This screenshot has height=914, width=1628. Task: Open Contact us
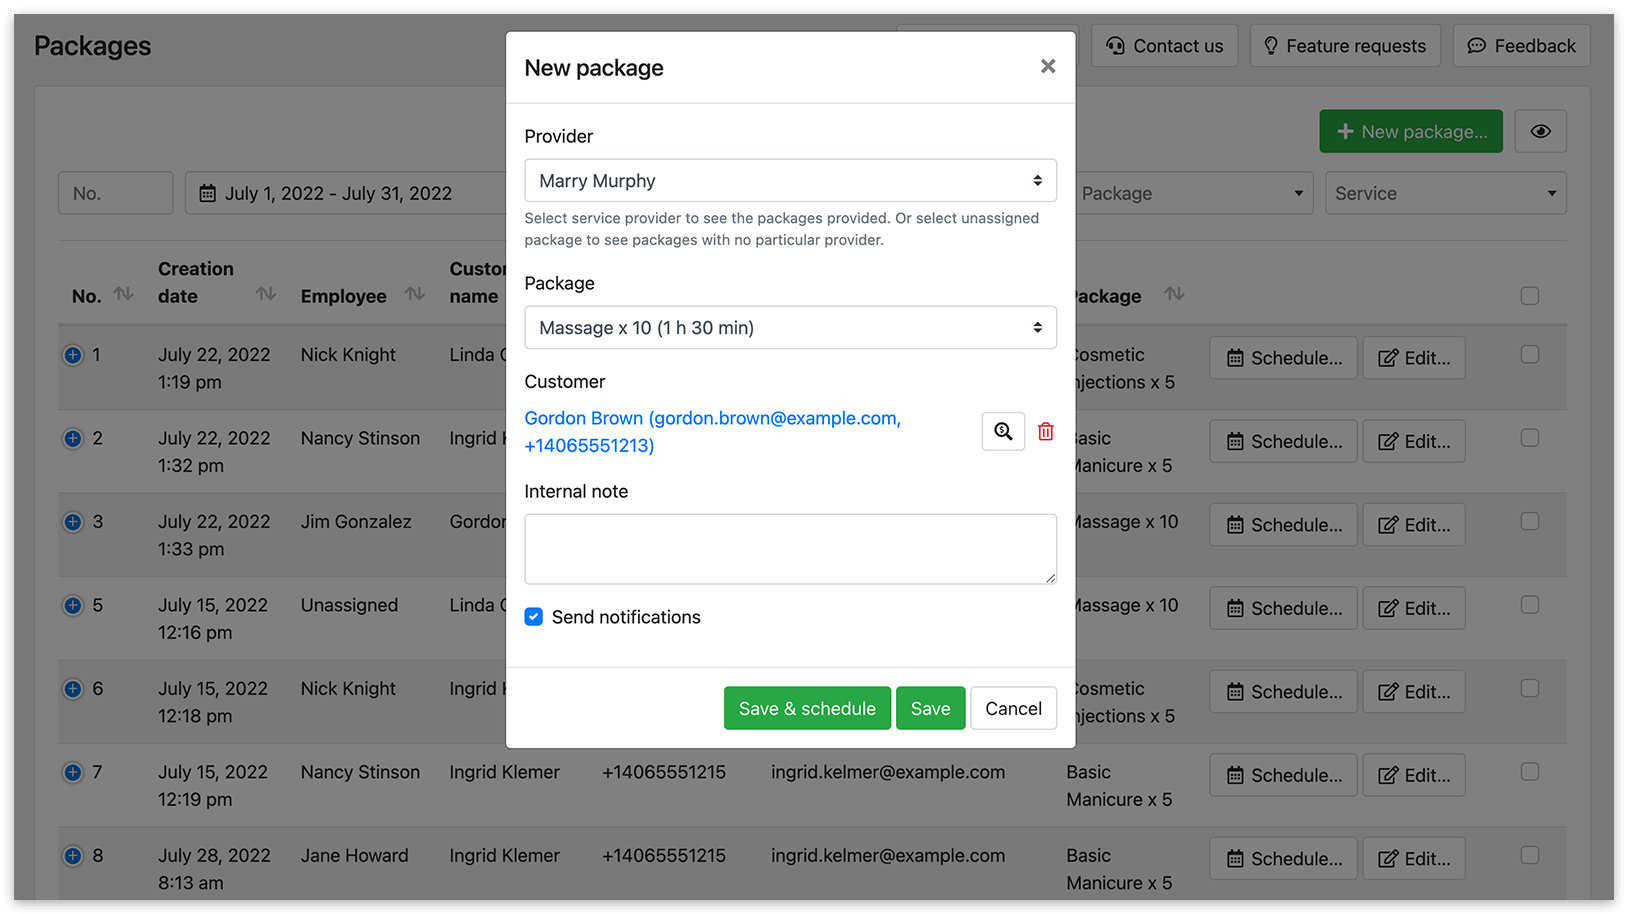1164,46
